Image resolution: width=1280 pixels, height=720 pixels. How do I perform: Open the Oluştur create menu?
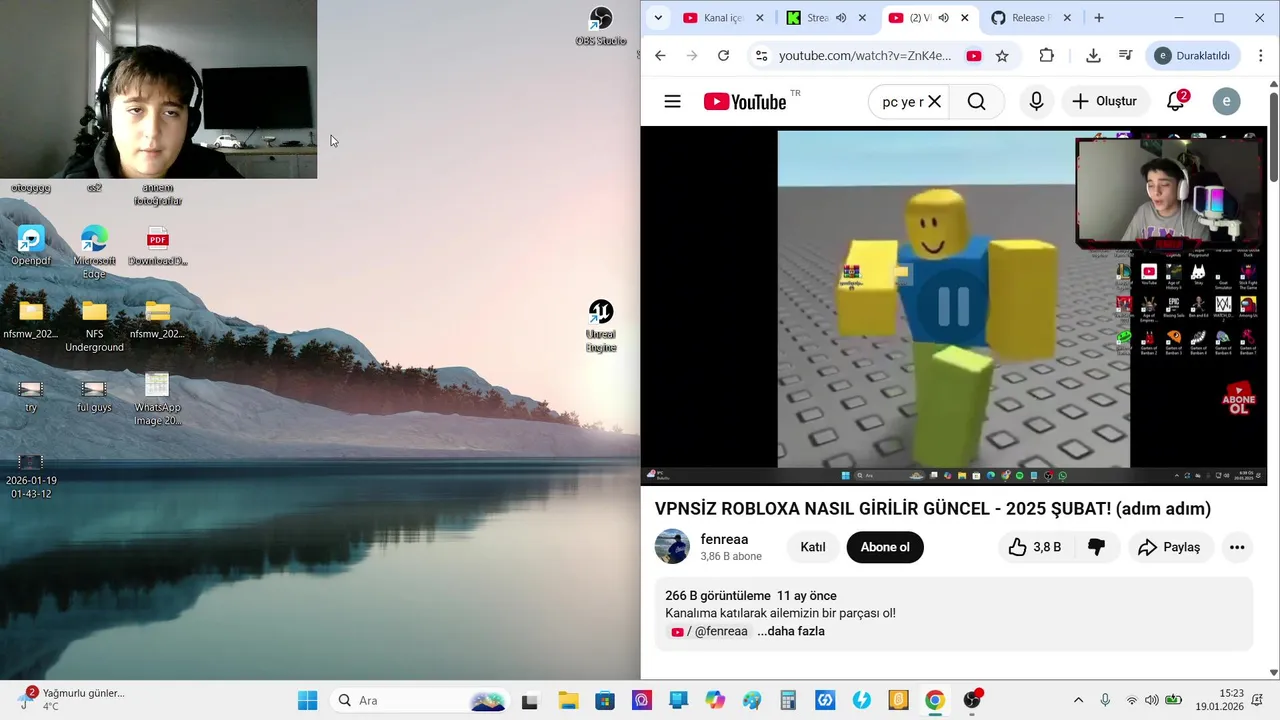tap(1104, 101)
